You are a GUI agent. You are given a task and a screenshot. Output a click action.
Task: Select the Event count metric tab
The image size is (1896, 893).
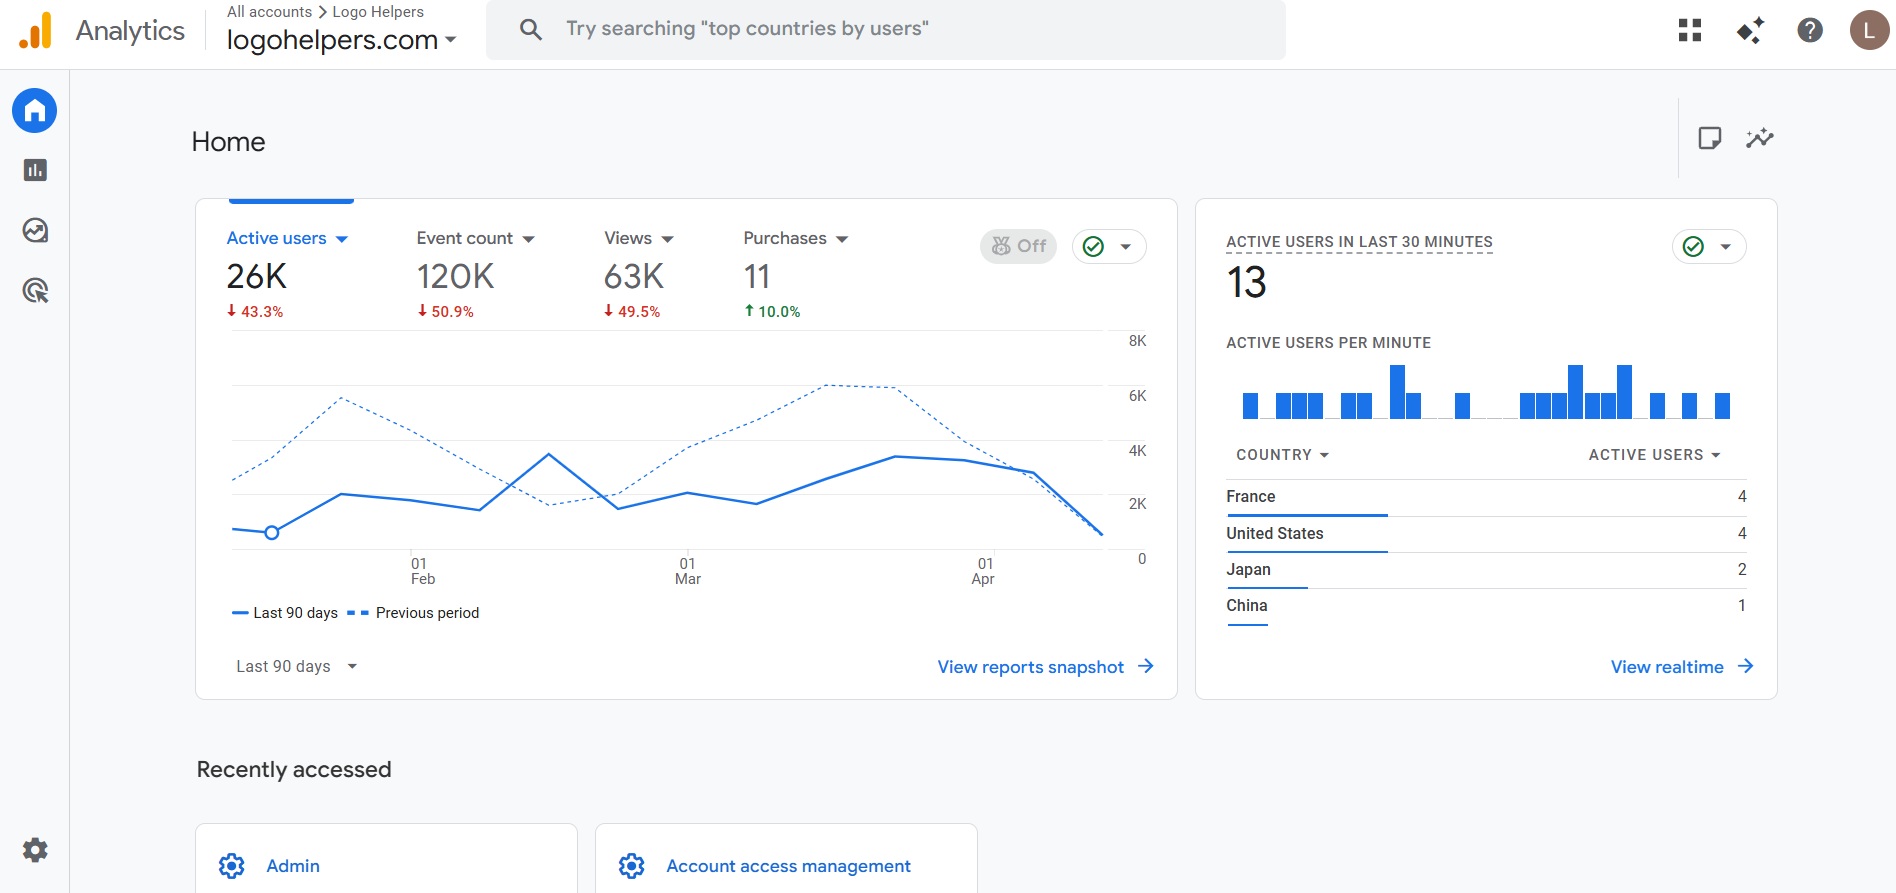[x=475, y=239]
